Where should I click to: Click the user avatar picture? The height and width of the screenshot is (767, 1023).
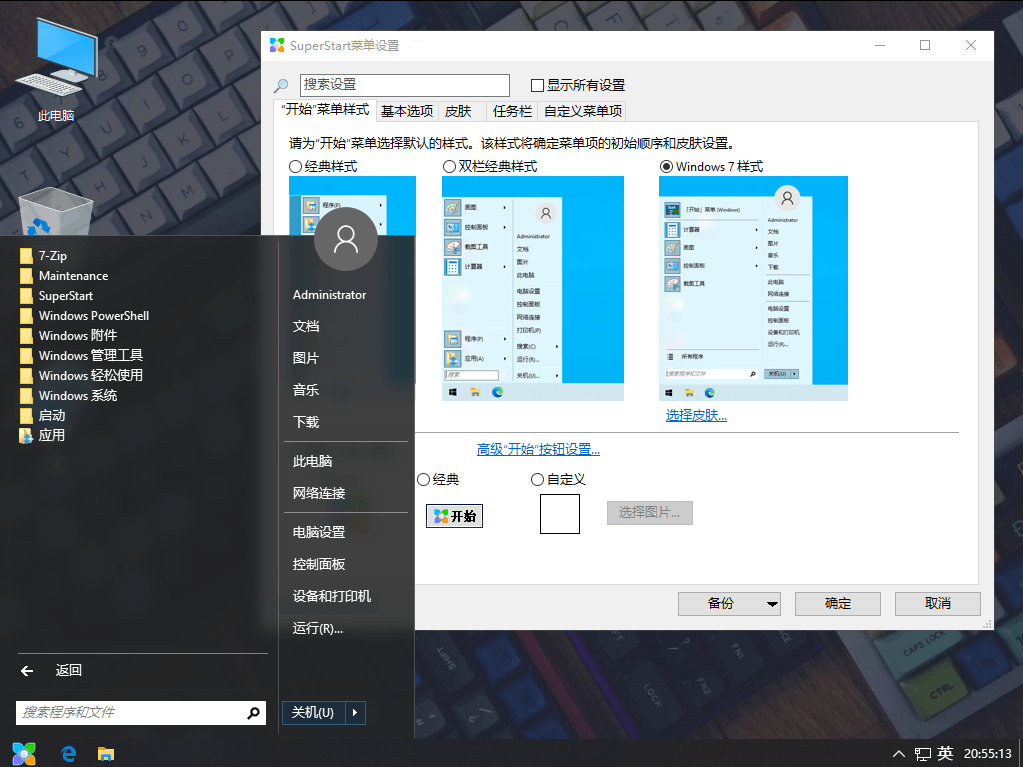click(346, 239)
